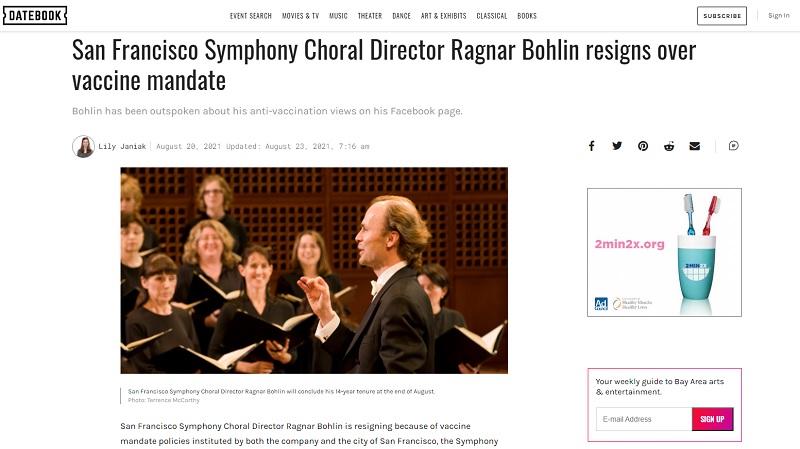Image resolution: width=800 pixels, height=449 pixels.
Task: Click the Sign Up newsletter button
Action: pyautogui.click(x=712, y=419)
